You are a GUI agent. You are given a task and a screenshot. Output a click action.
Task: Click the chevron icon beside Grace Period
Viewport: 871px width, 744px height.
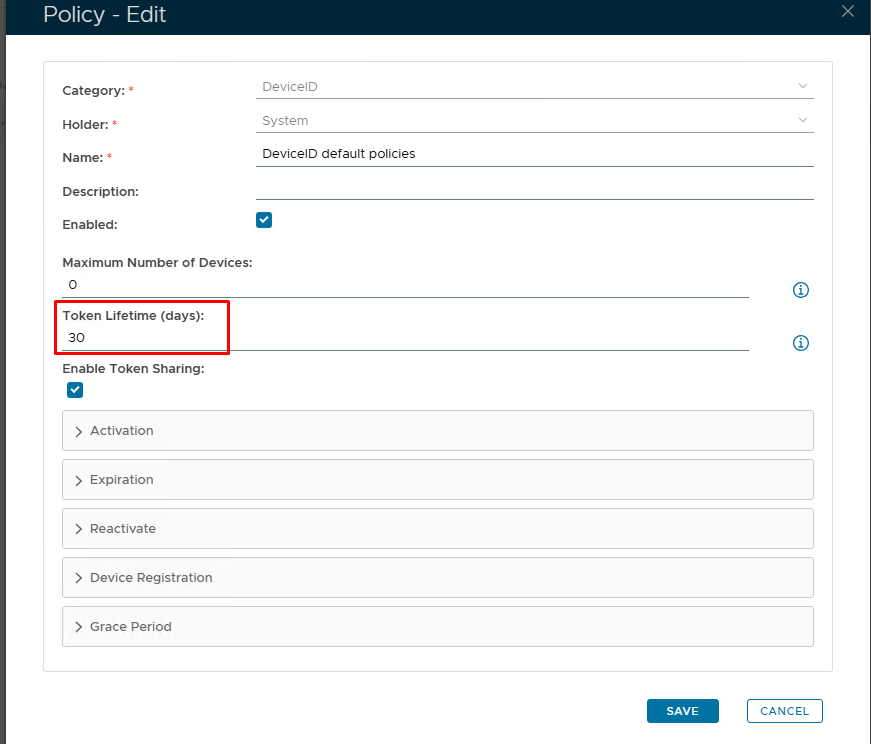pos(79,627)
